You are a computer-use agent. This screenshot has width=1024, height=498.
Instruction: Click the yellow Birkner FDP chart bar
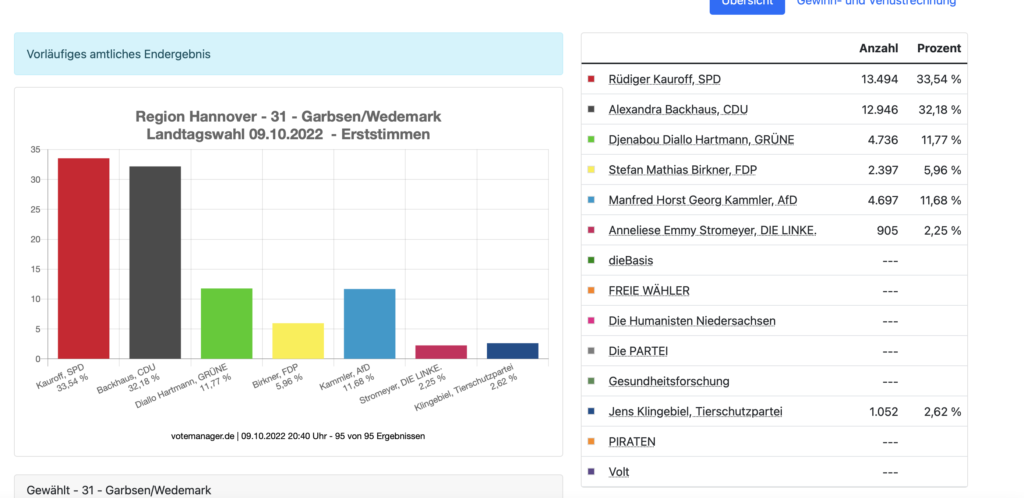click(298, 340)
